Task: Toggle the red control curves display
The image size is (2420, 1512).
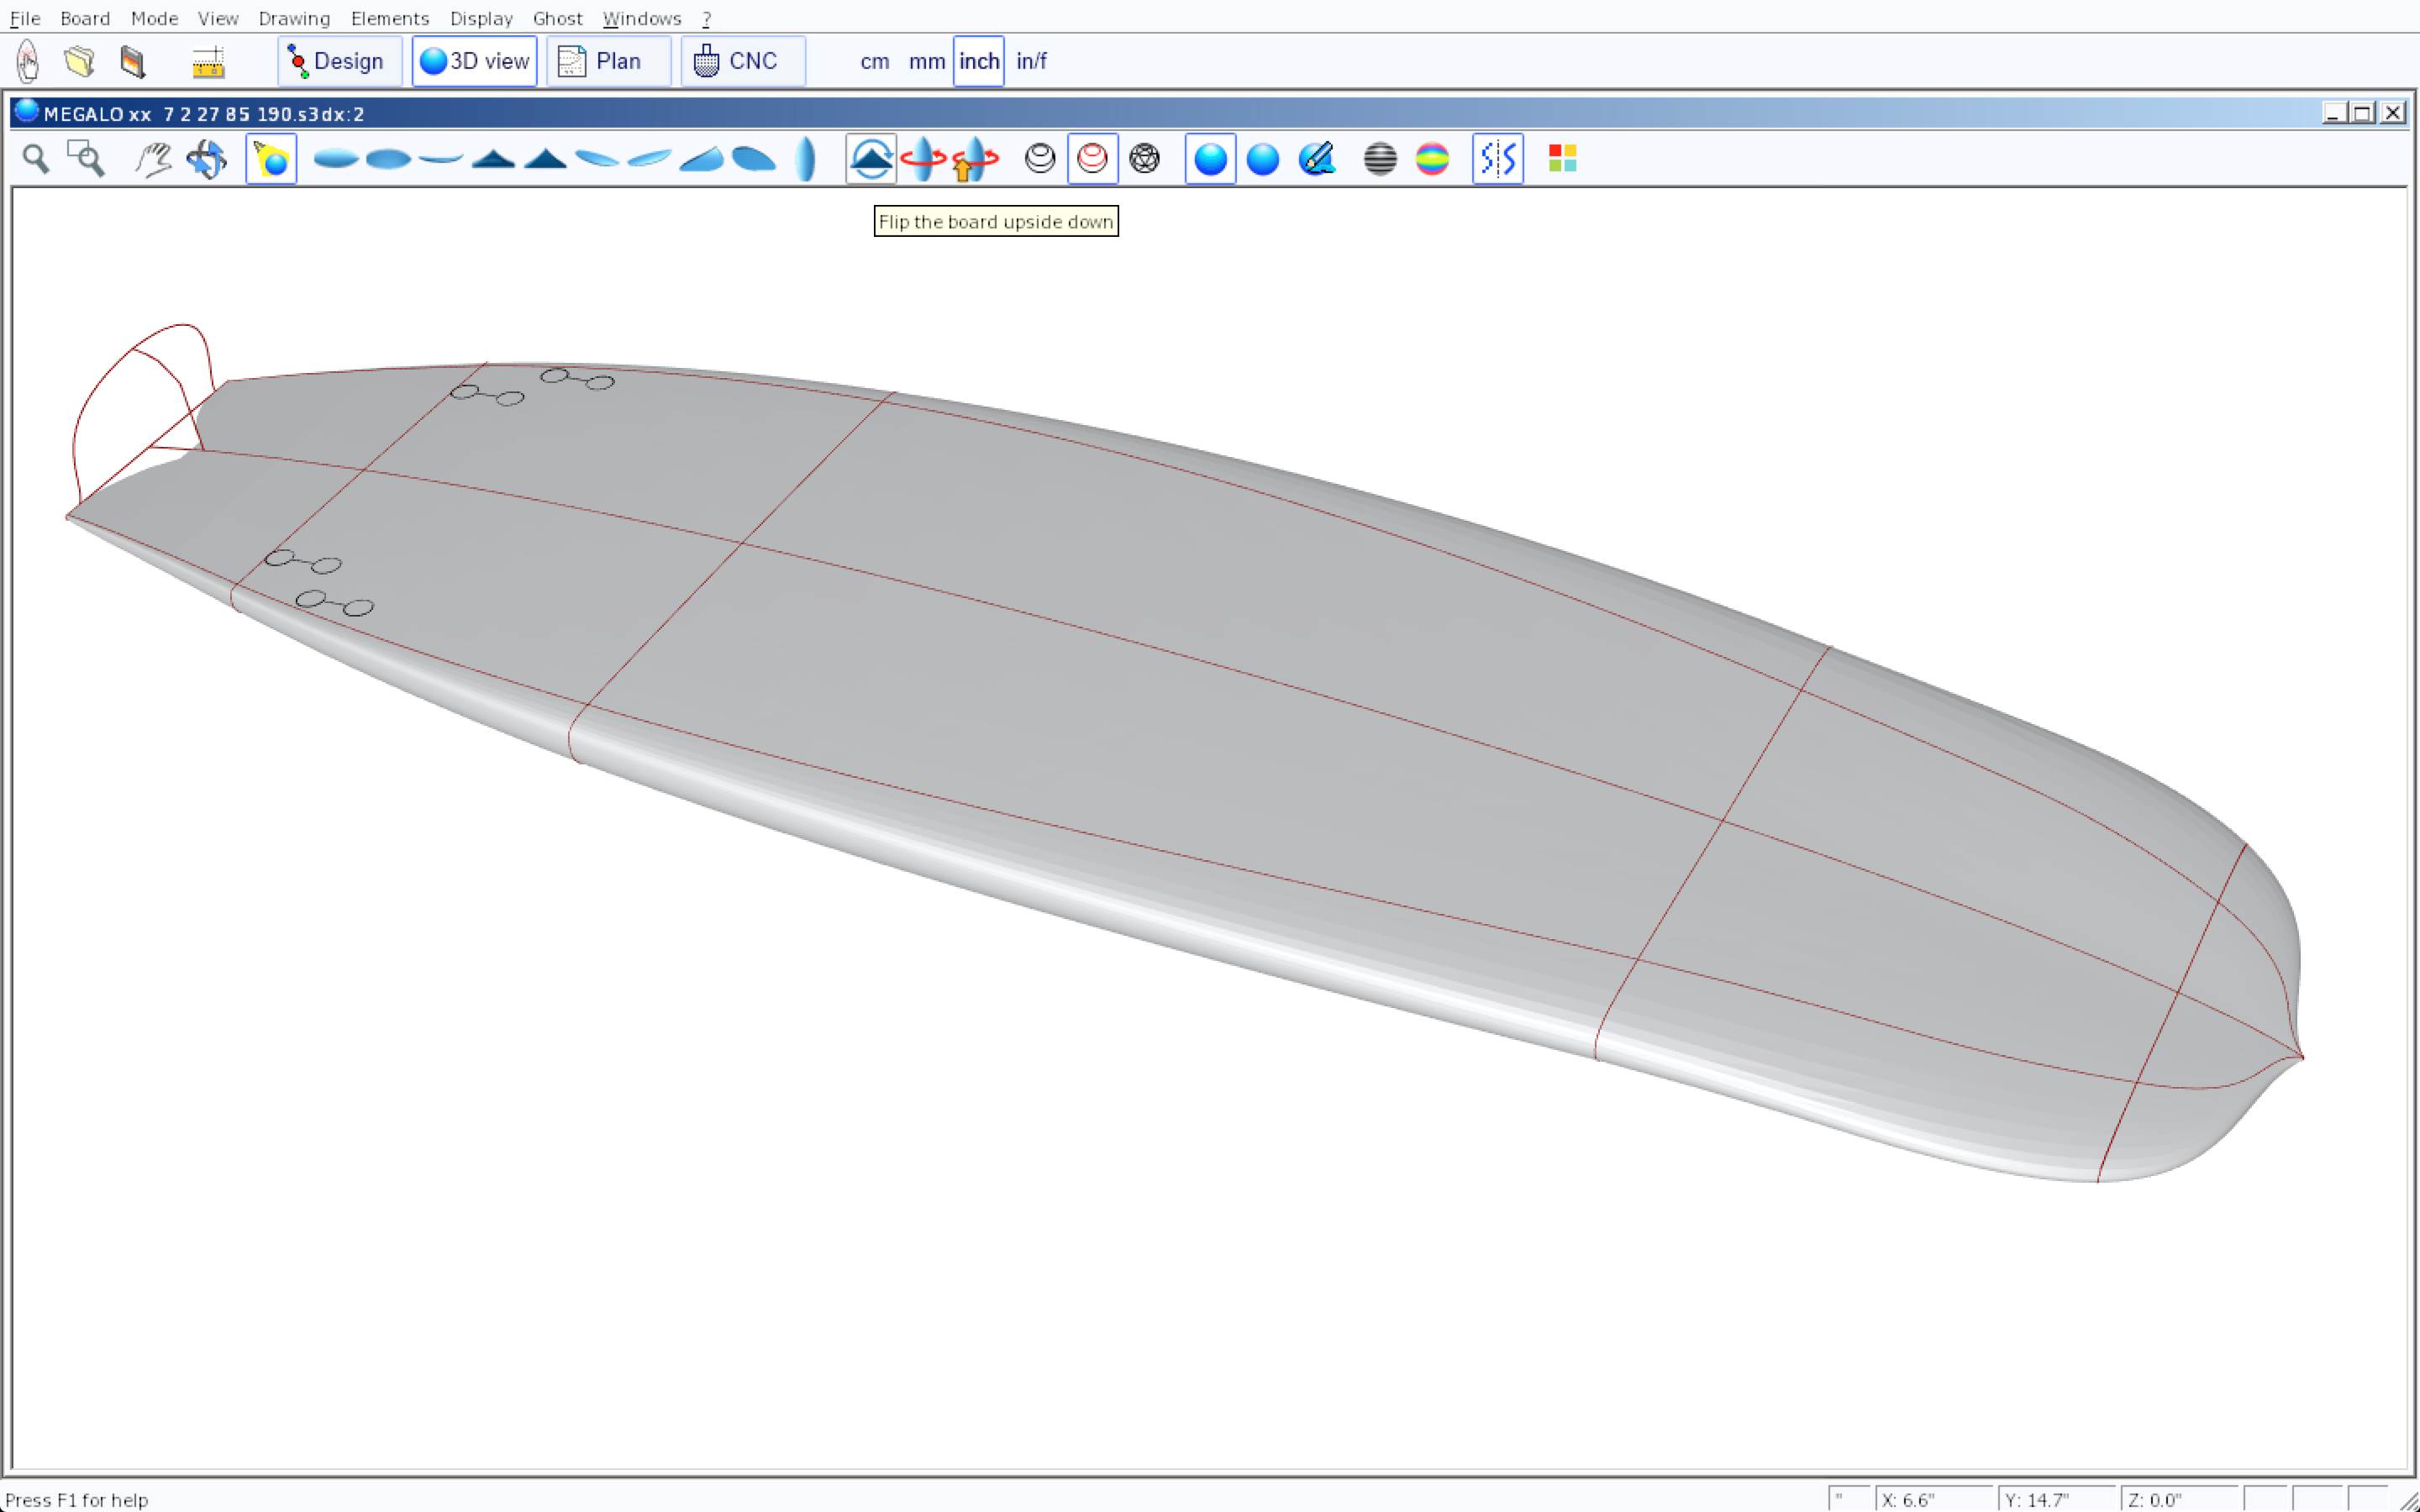Action: [x=1092, y=159]
